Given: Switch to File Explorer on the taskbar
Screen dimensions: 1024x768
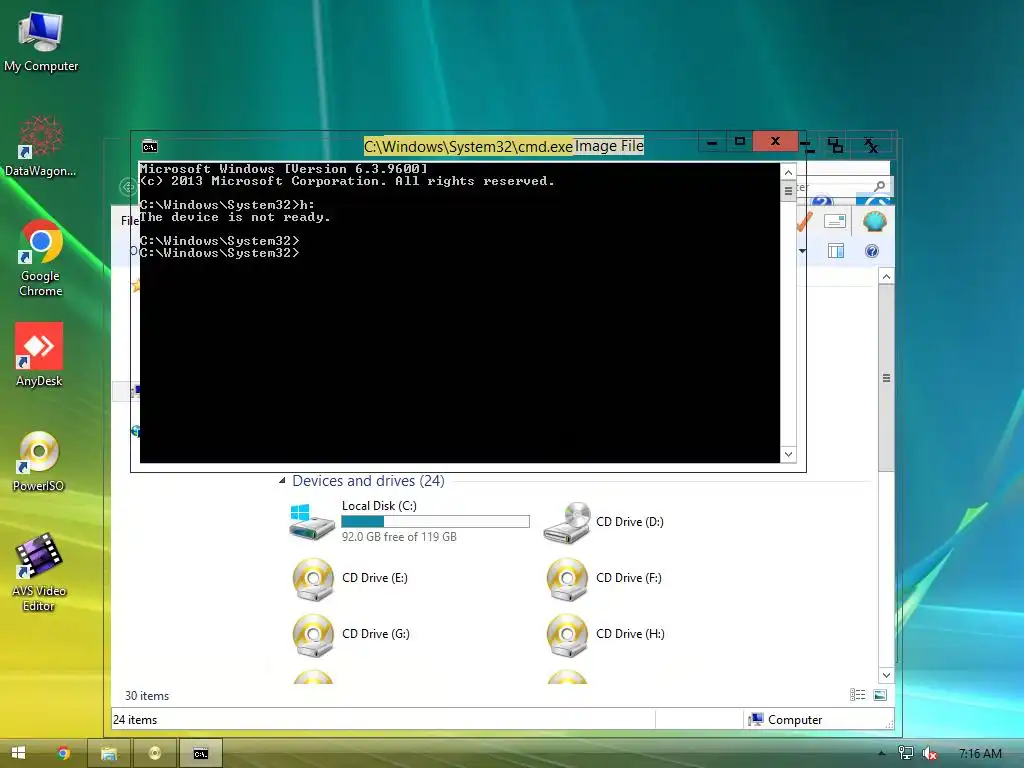Looking at the screenshot, I should pos(108,753).
